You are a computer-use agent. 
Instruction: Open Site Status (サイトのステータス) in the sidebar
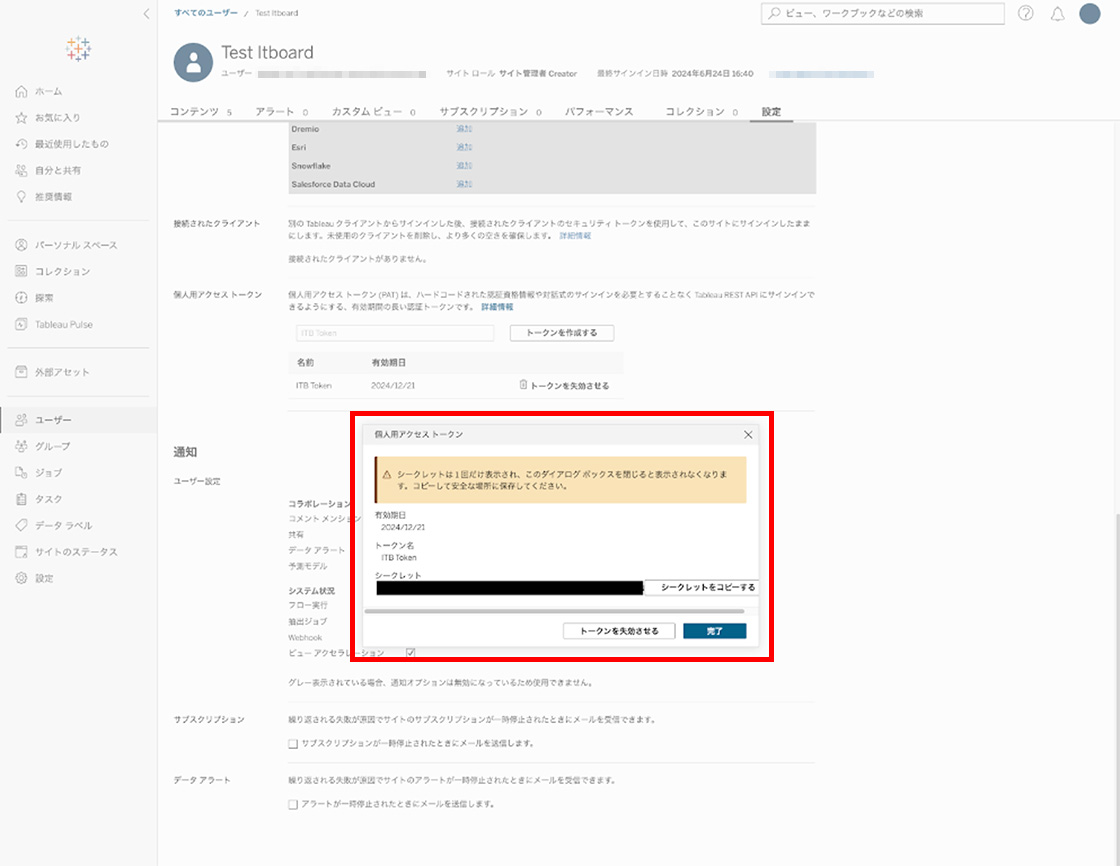click(x=76, y=552)
